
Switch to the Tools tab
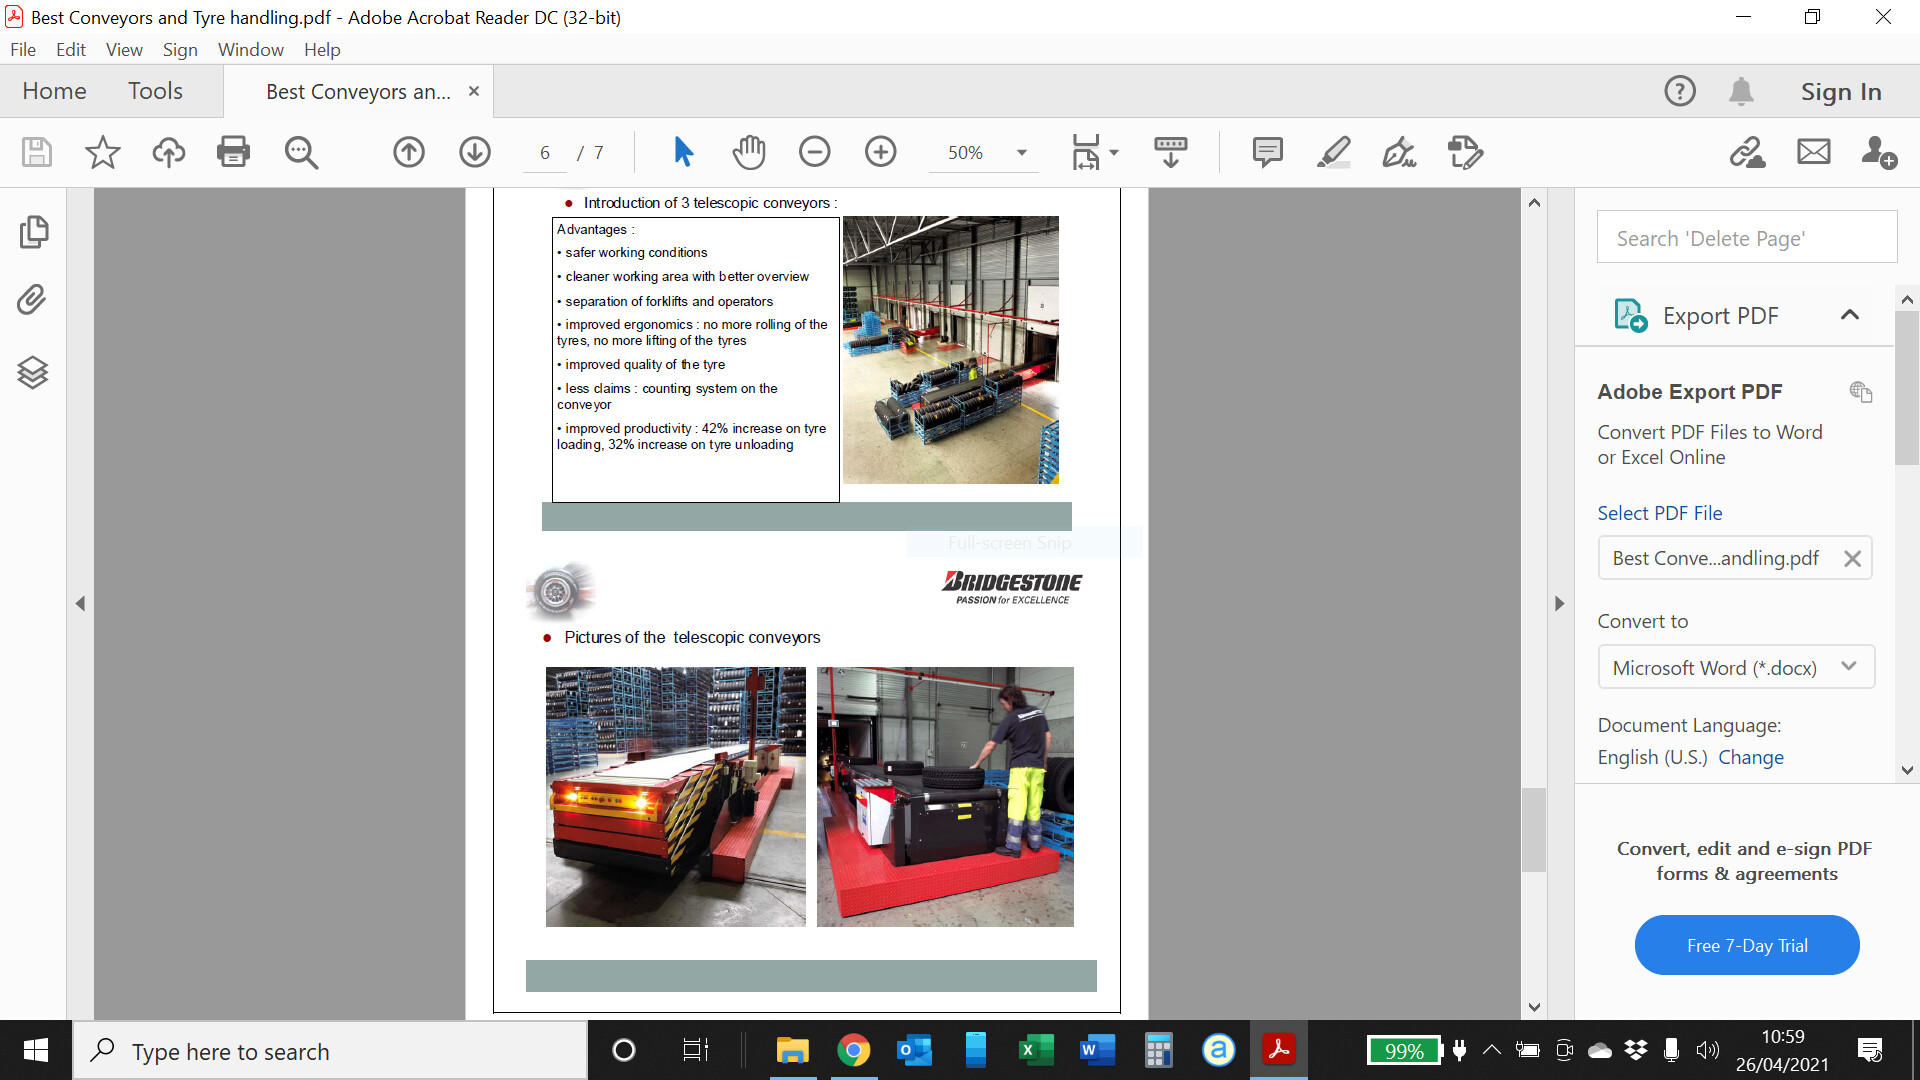[x=155, y=91]
